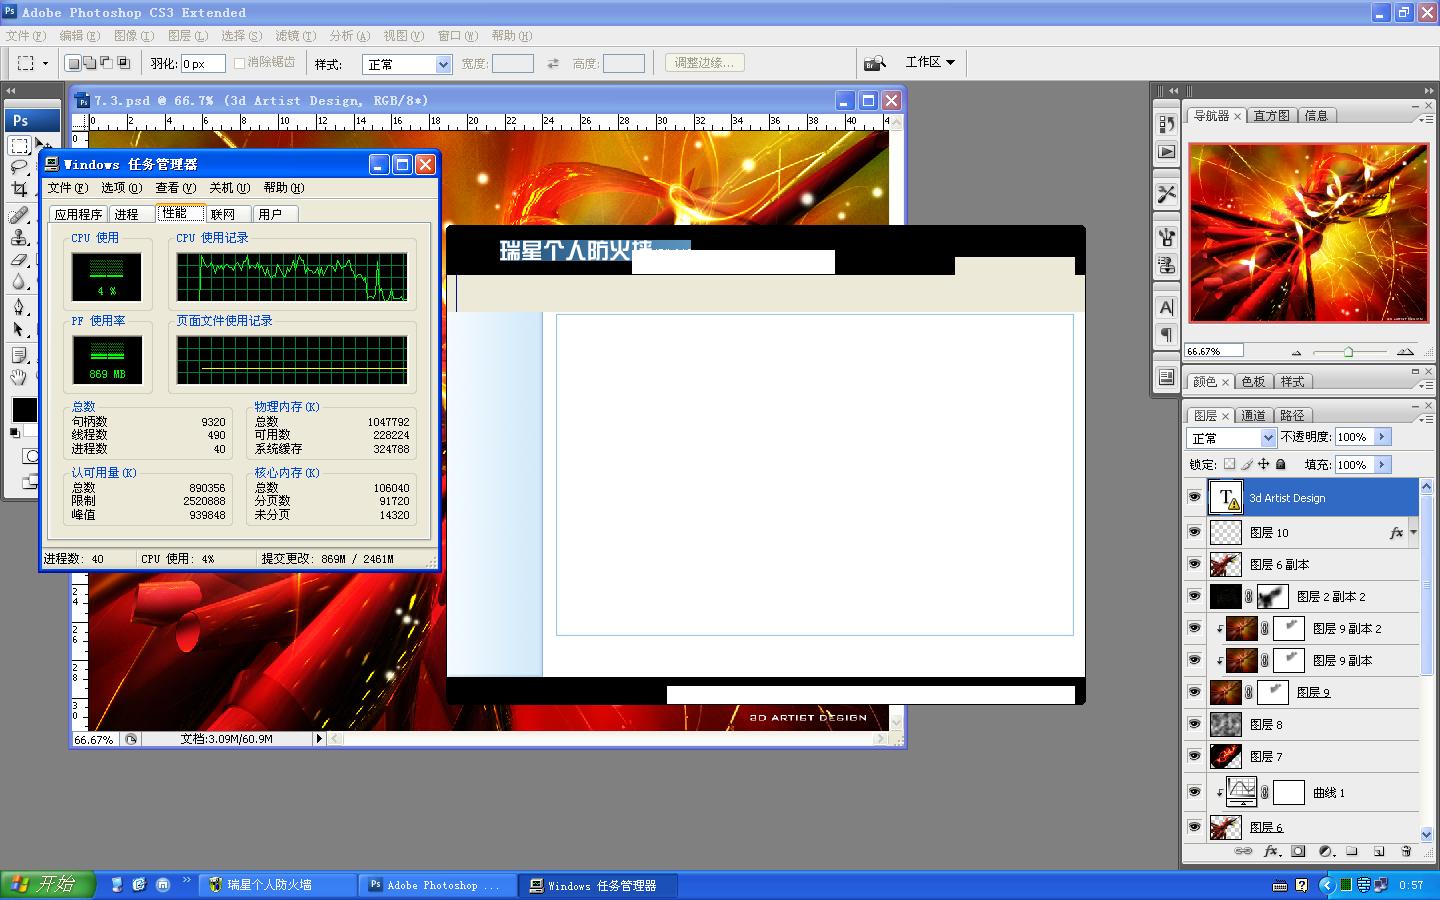
Task: Expand the 工作区 workspace menu
Action: [930, 62]
